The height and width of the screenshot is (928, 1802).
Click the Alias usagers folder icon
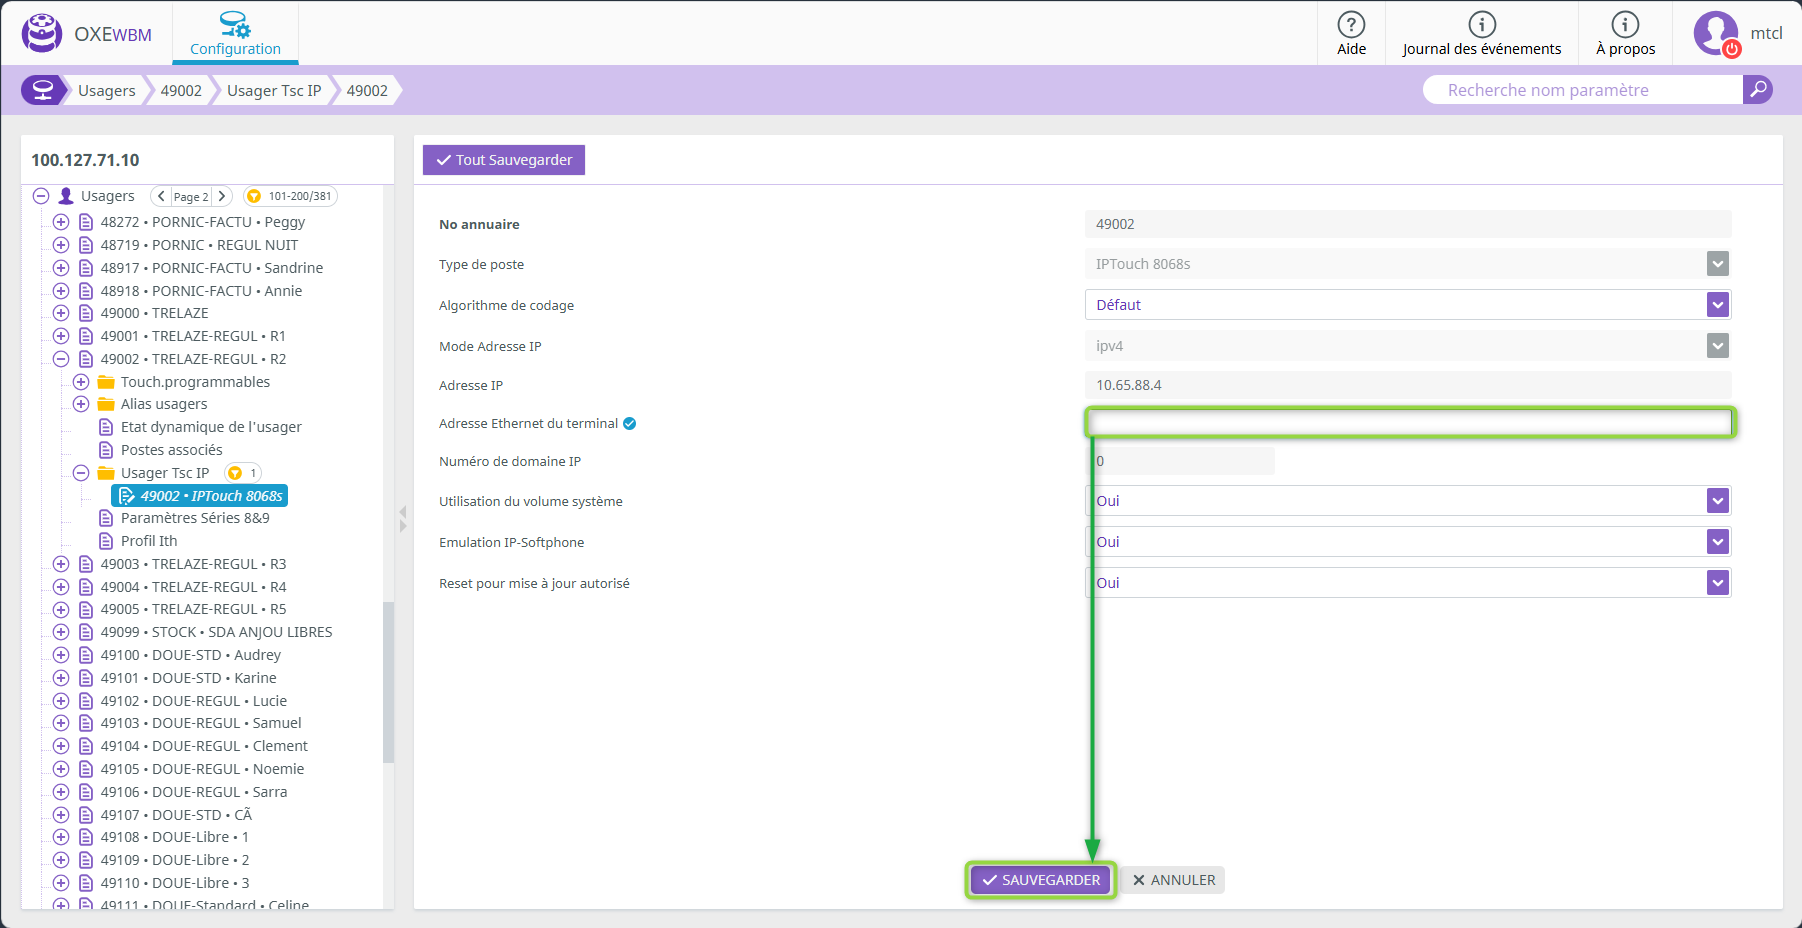[x=106, y=404]
